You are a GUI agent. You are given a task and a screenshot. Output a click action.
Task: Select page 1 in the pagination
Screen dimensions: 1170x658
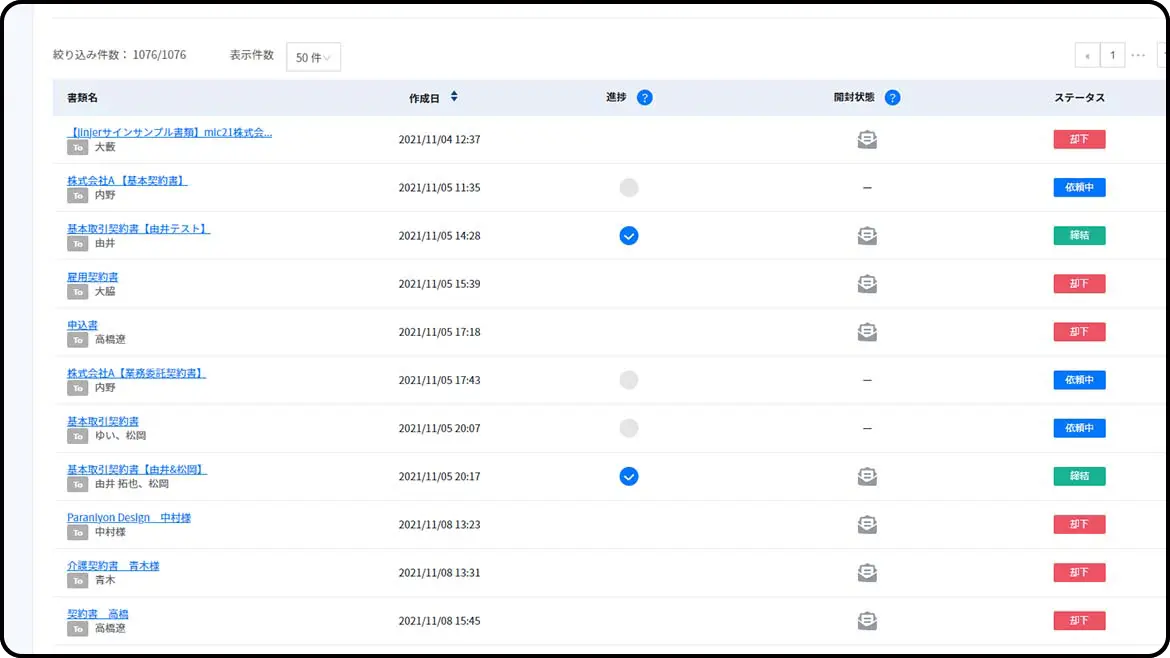[x=1112, y=55]
